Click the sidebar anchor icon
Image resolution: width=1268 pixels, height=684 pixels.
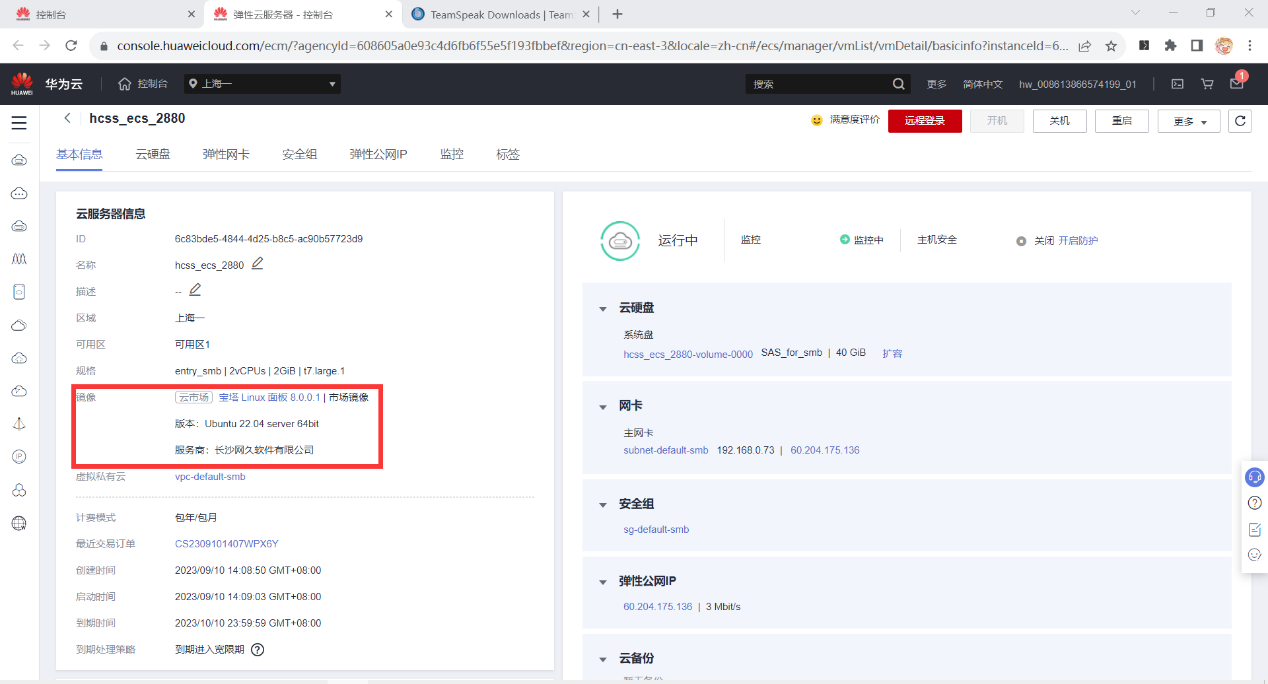pos(18,424)
